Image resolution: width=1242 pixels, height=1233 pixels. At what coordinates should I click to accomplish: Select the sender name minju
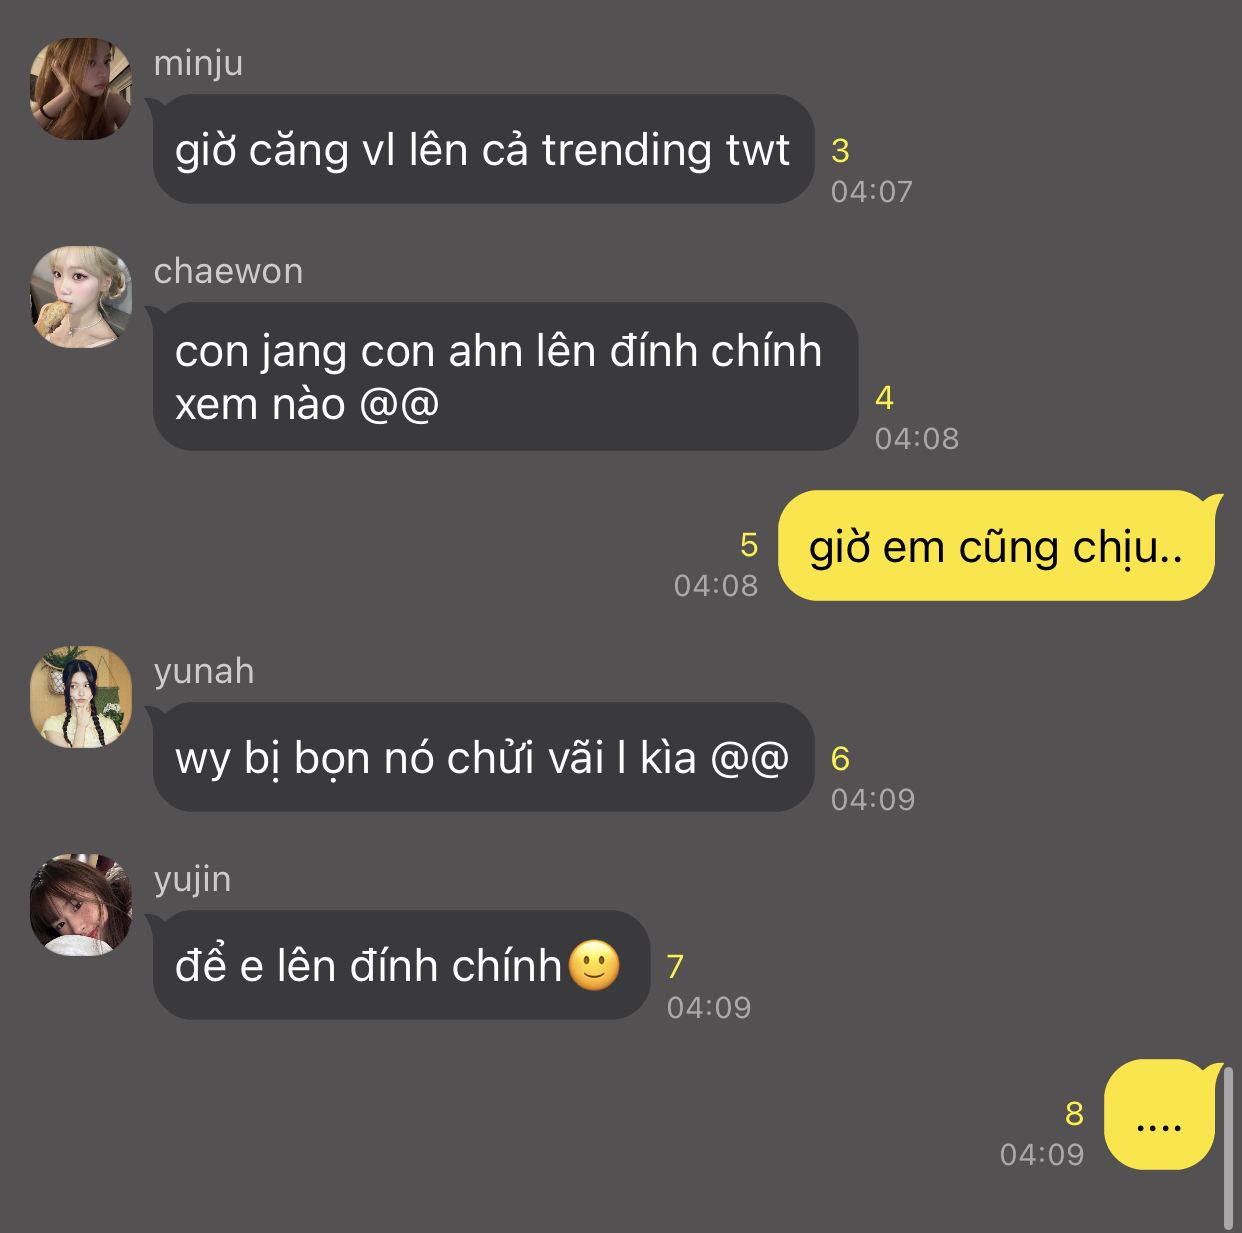click(x=198, y=63)
